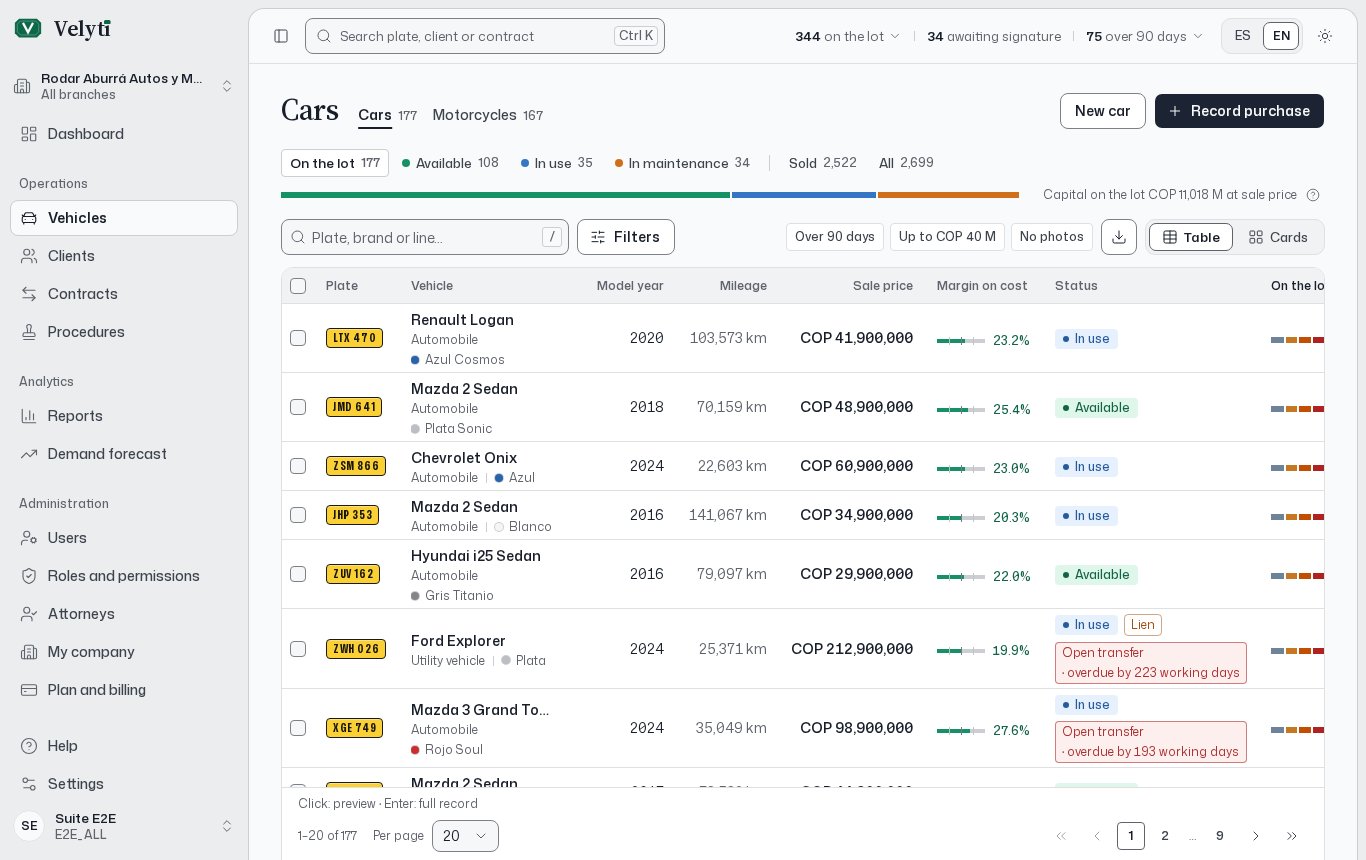
Task: Click the download export icon button
Action: pos(1119,237)
